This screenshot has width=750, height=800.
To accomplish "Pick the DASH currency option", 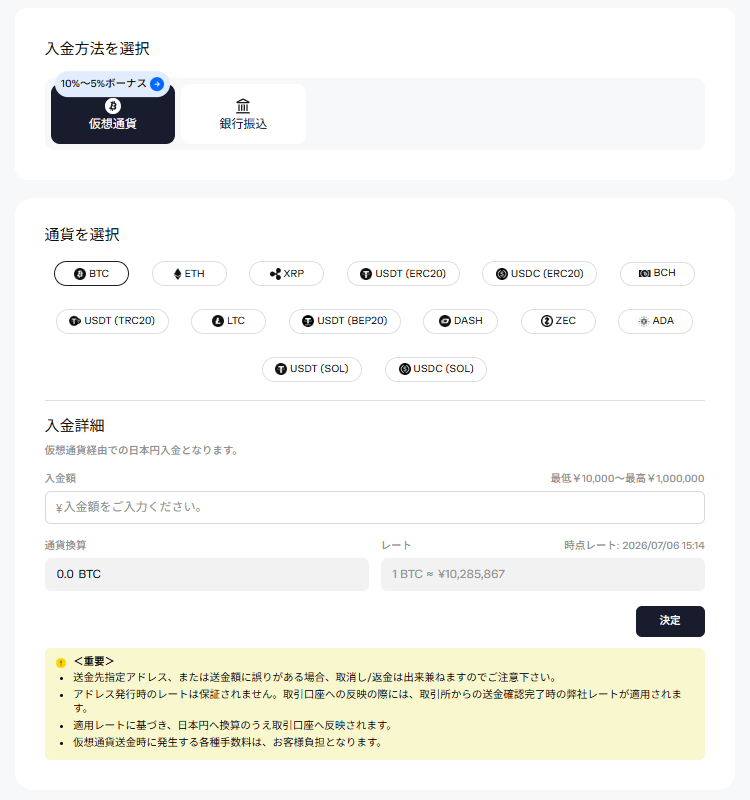I will [460, 321].
